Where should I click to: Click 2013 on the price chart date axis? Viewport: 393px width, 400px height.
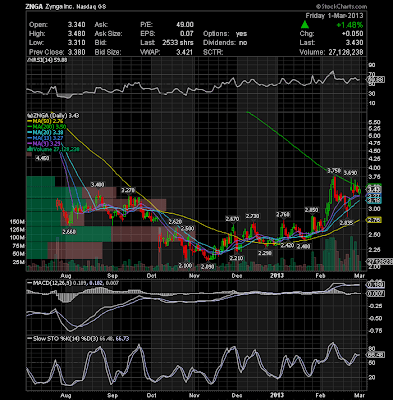277,275
